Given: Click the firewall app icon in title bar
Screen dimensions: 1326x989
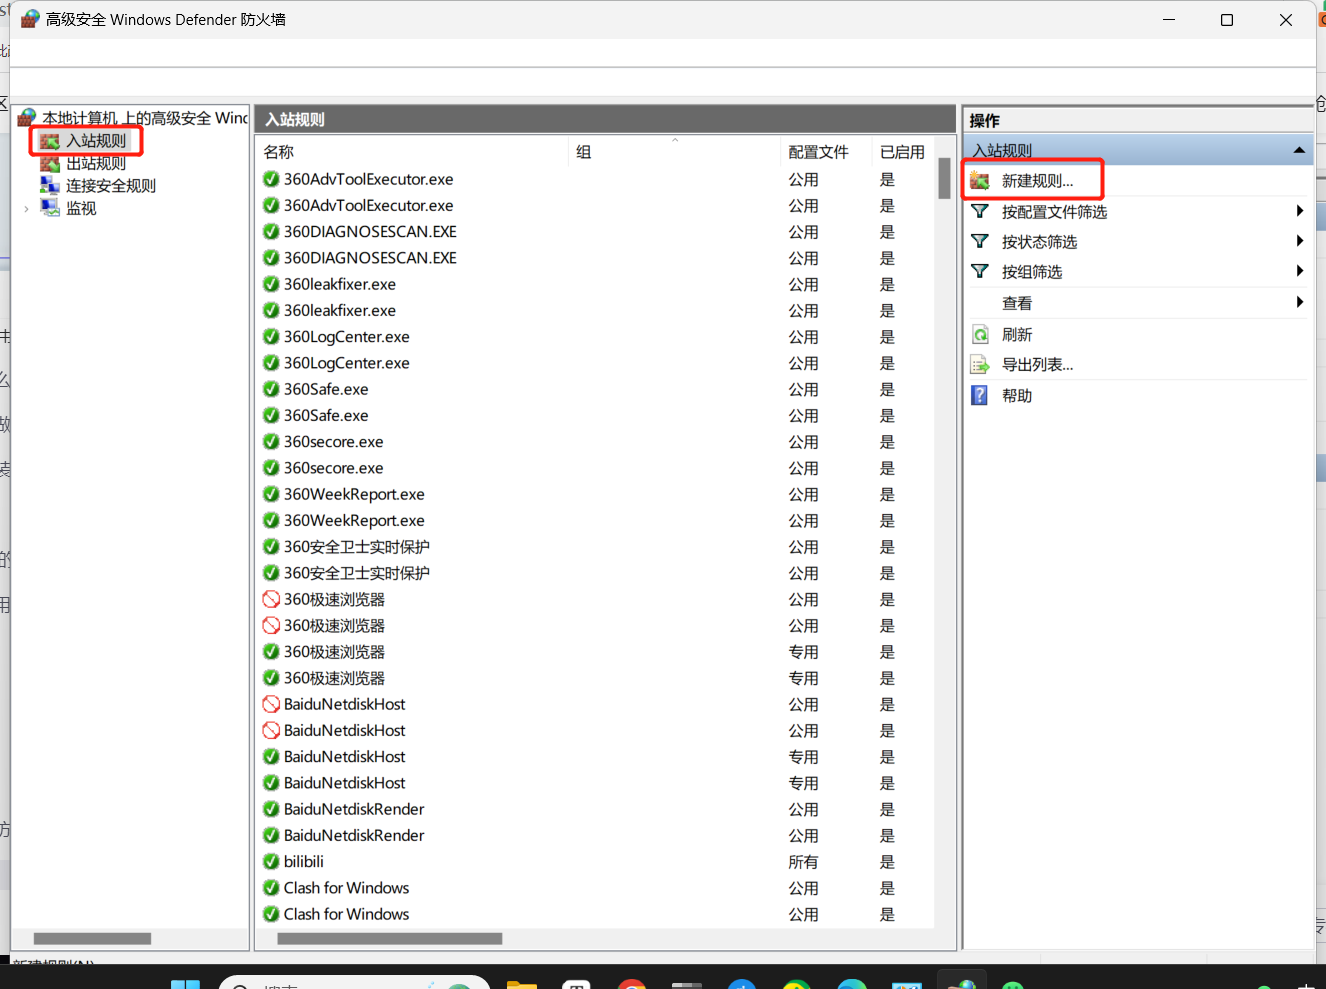Looking at the screenshot, I should (x=30, y=19).
